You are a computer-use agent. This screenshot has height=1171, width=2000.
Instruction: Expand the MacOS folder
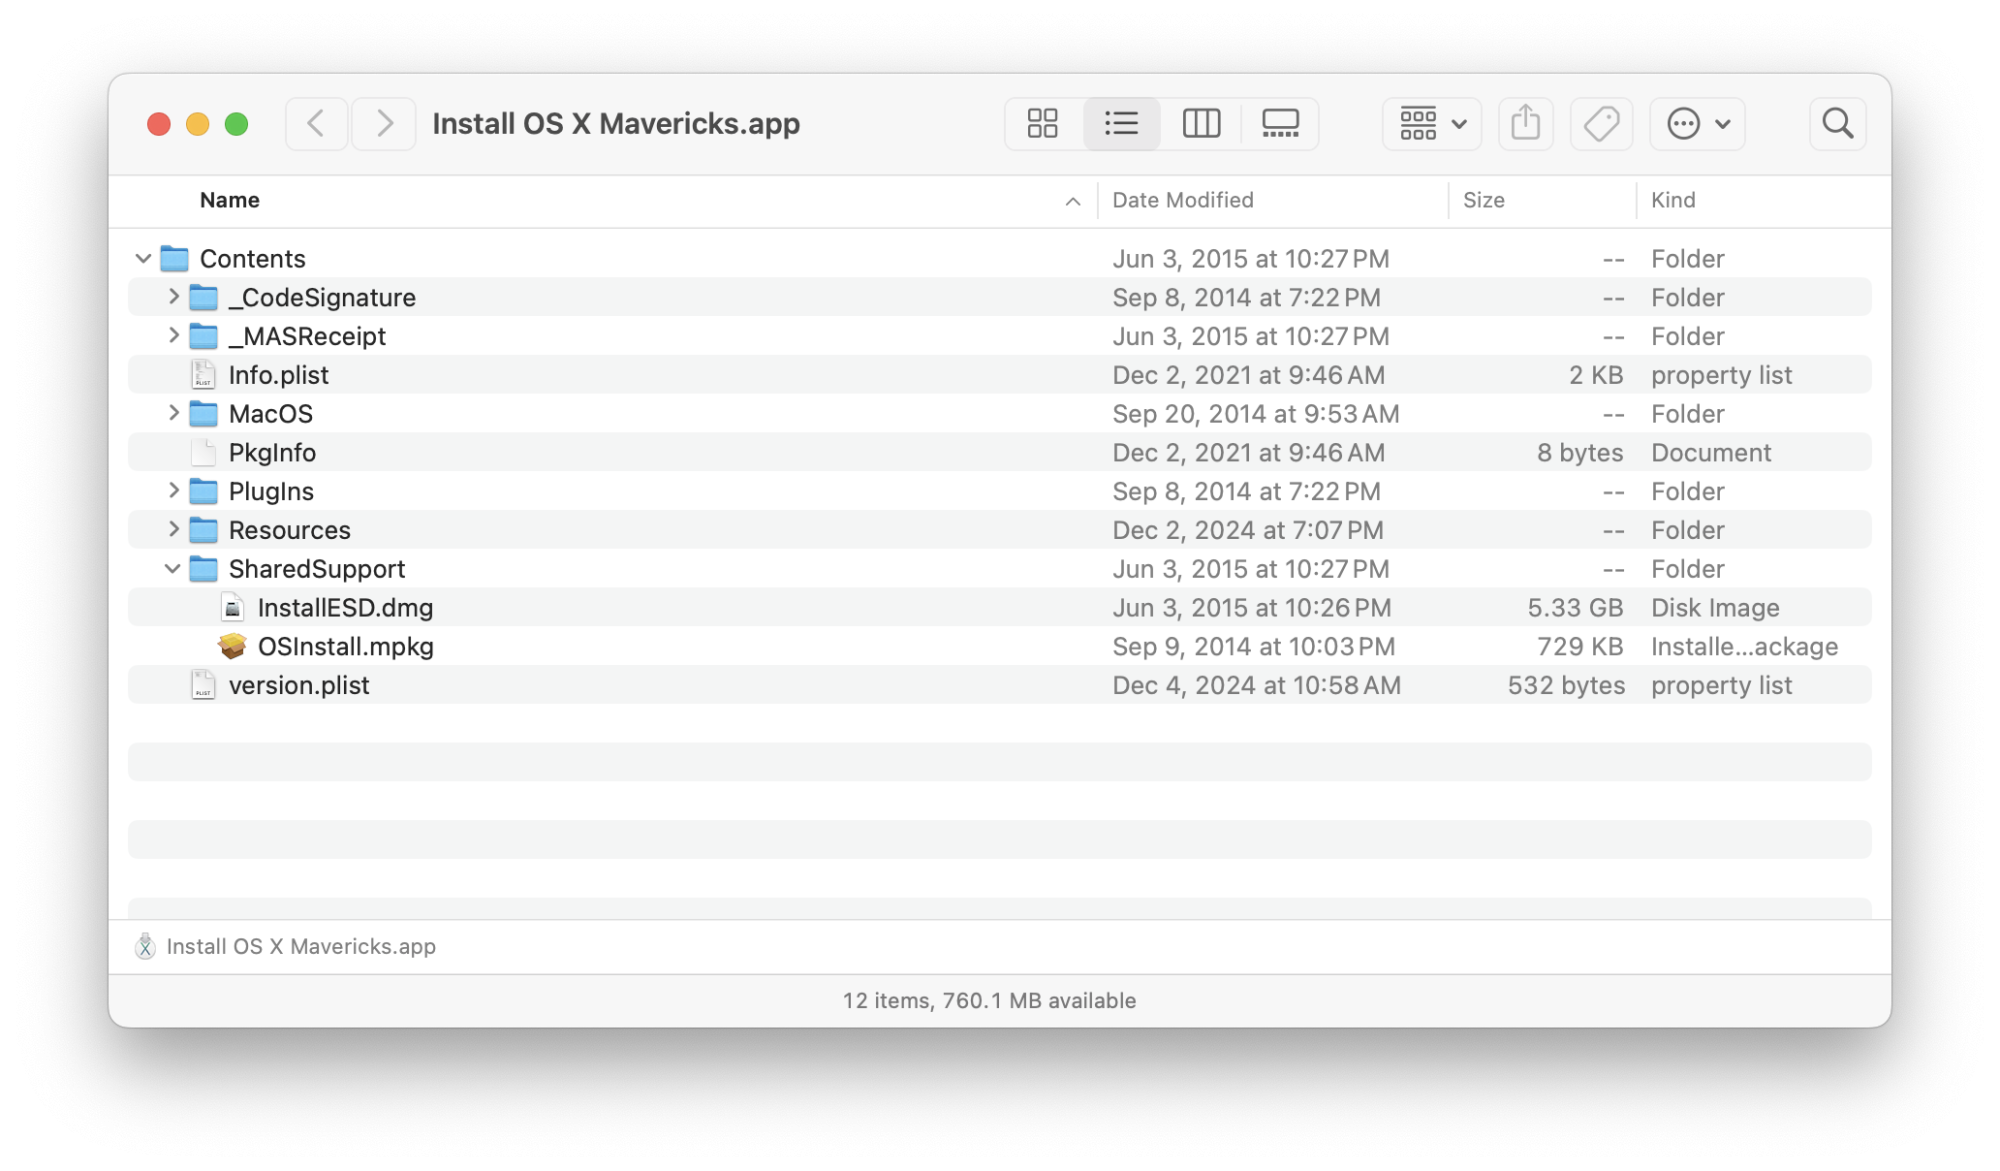coord(173,413)
